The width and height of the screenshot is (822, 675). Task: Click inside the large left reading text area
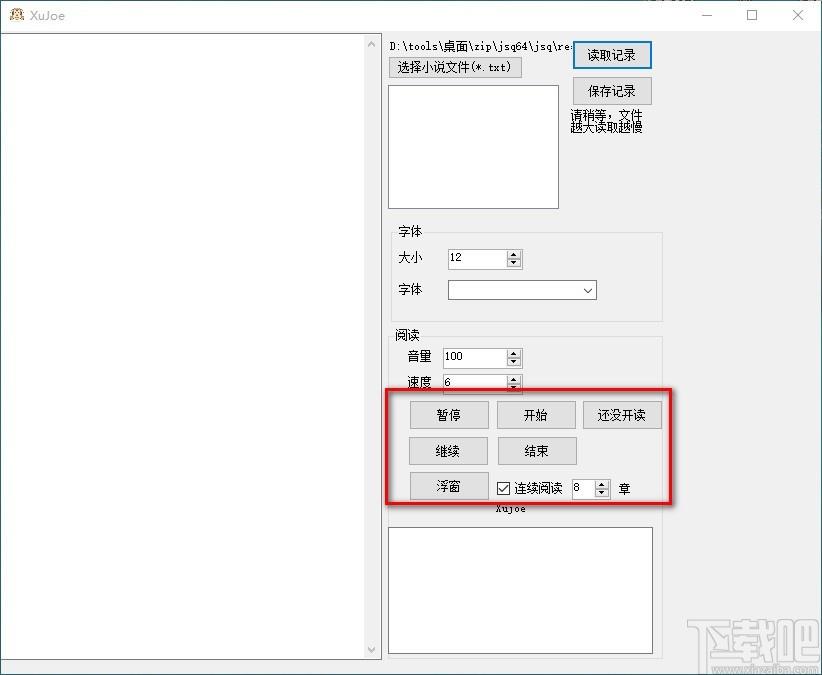183,346
